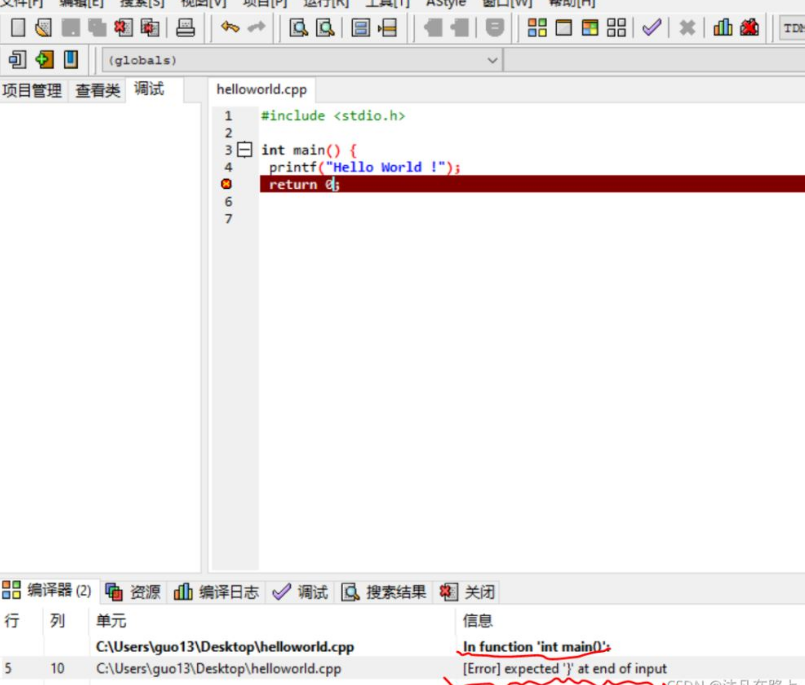Open the empty members dropdown beside globals
Viewport: 805px width, 685px height.
(x=655, y=61)
